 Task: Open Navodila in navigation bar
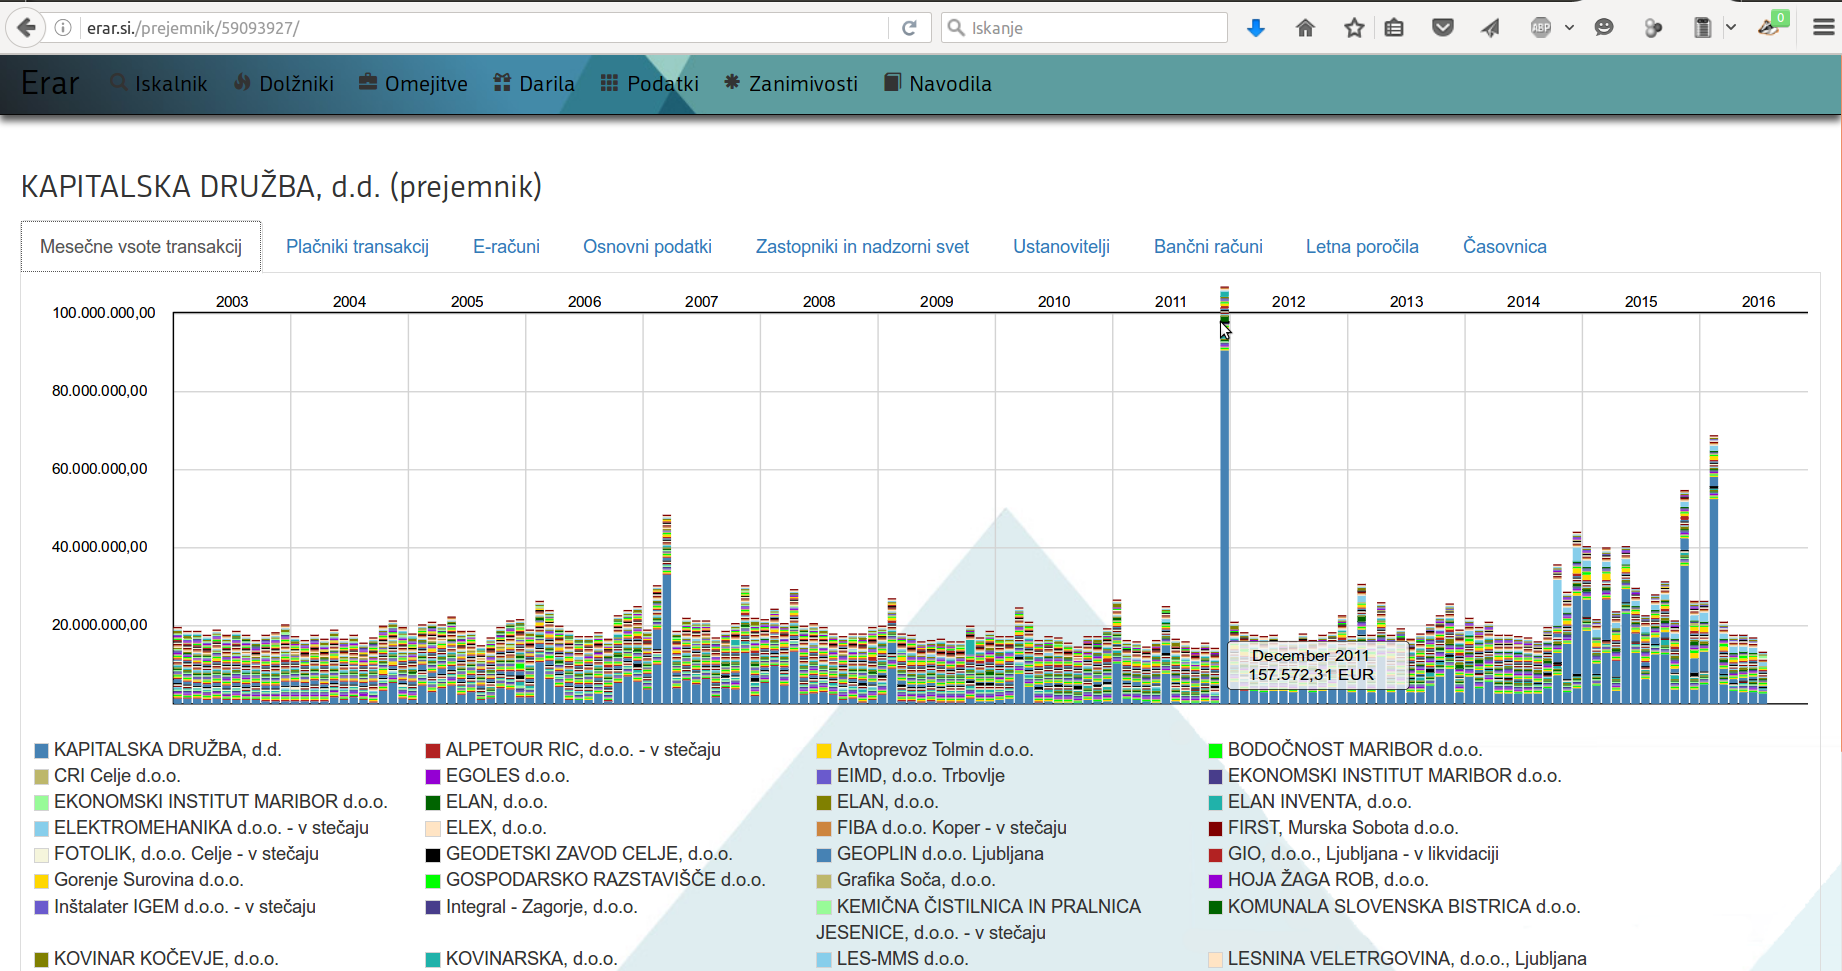point(938,84)
